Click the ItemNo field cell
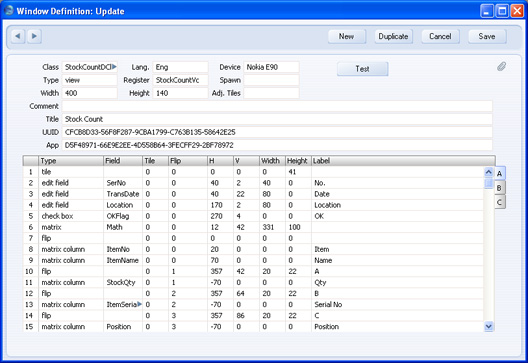528x363 pixels. click(123, 249)
